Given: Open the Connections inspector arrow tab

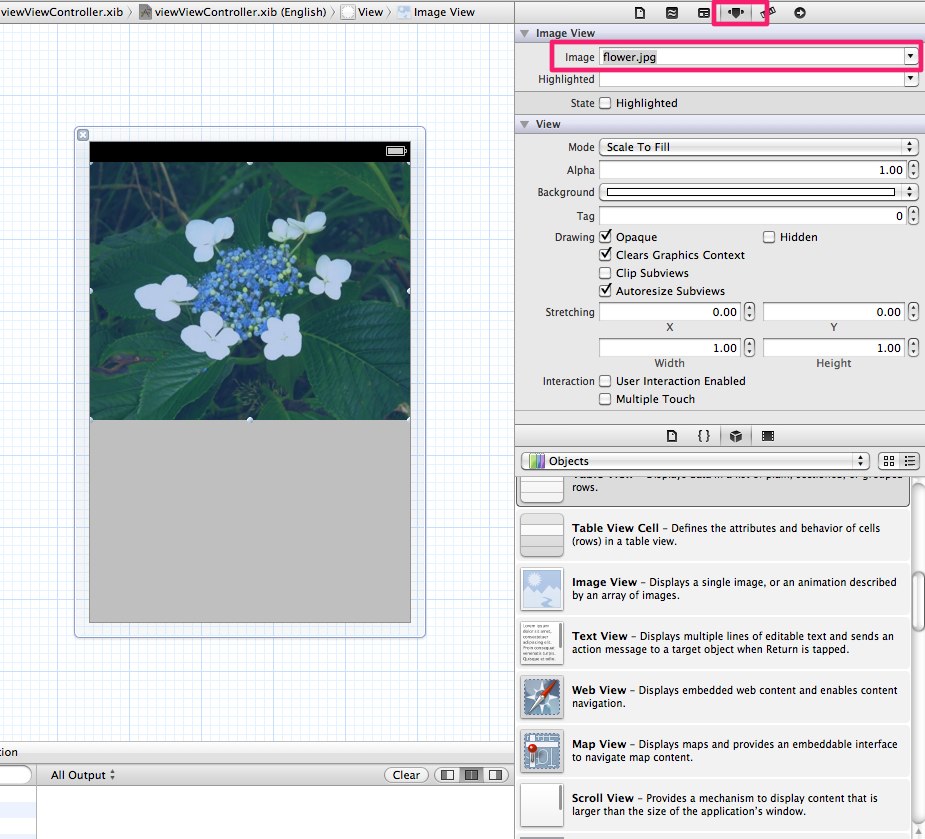Looking at the screenshot, I should [x=799, y=12].
